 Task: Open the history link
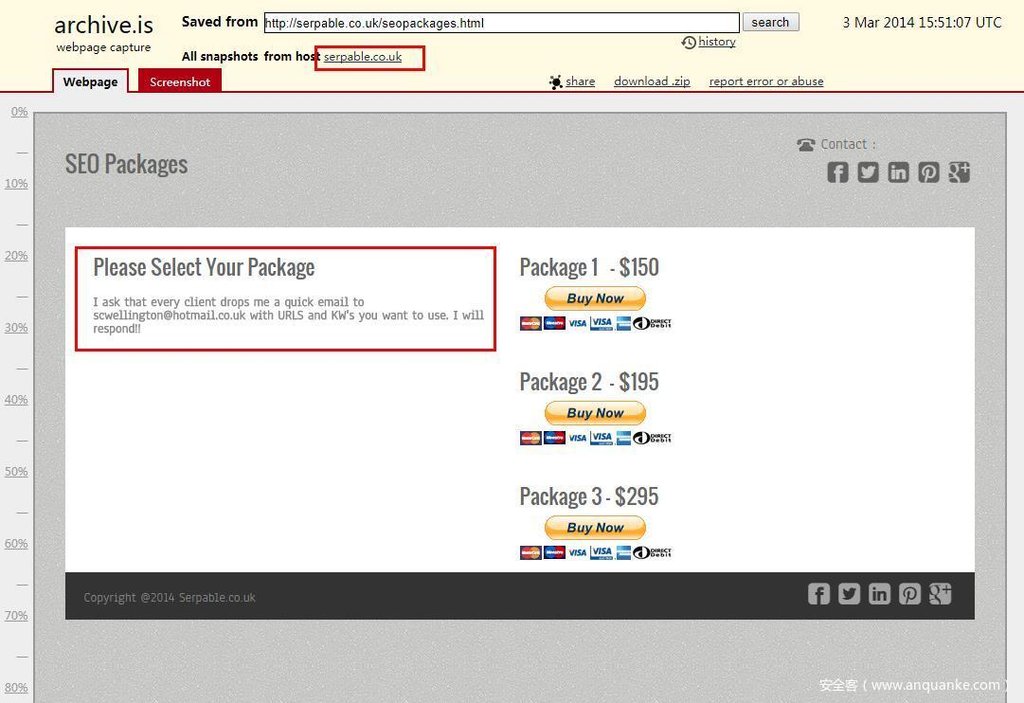(716, 42)
